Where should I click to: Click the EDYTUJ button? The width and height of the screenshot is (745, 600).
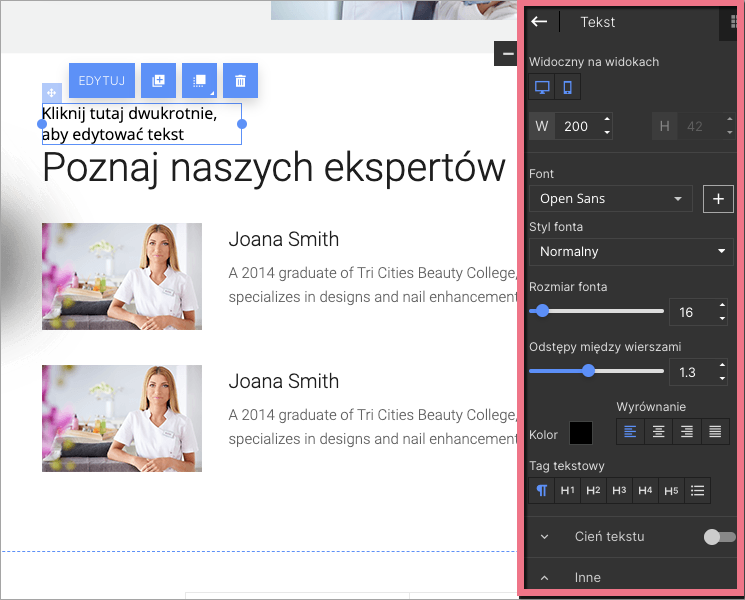[x=102, y=80]
